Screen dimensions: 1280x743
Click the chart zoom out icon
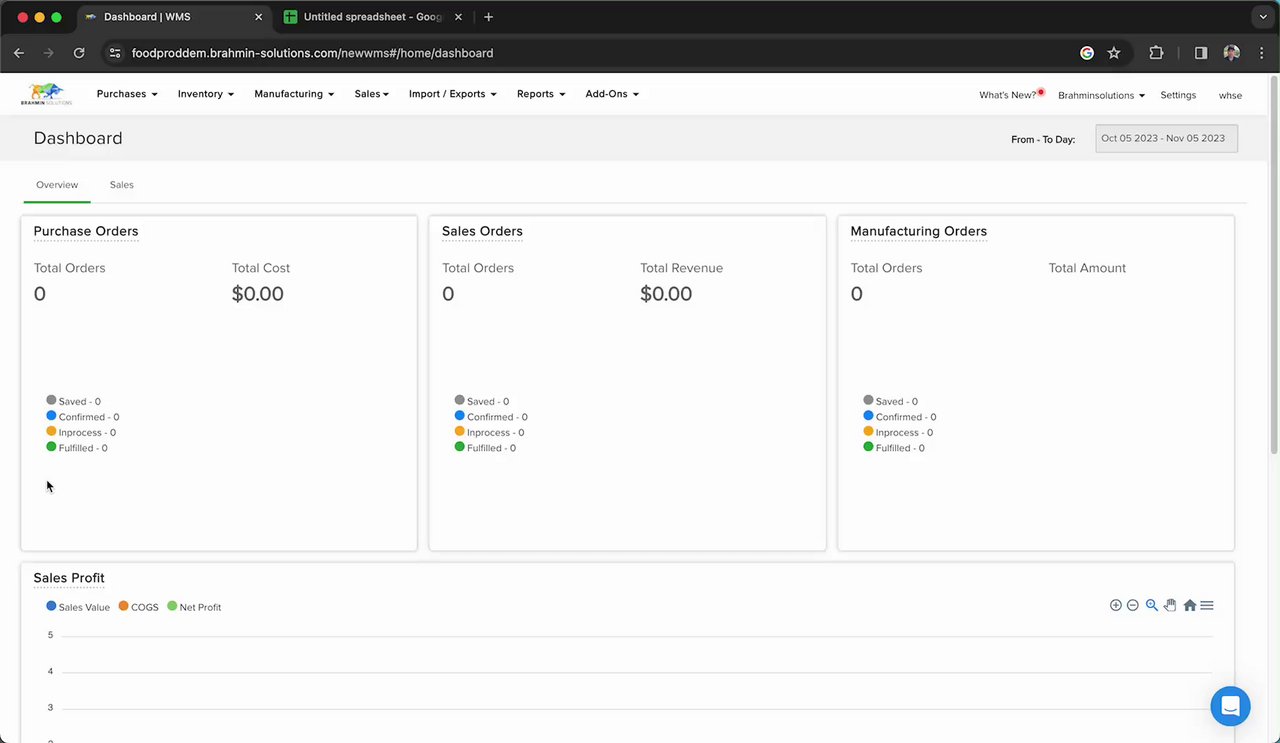1133,605
